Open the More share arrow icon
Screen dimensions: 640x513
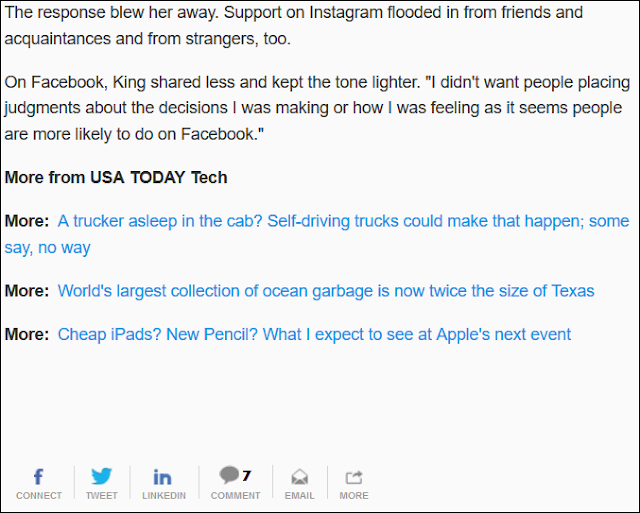tap(353, 477)
